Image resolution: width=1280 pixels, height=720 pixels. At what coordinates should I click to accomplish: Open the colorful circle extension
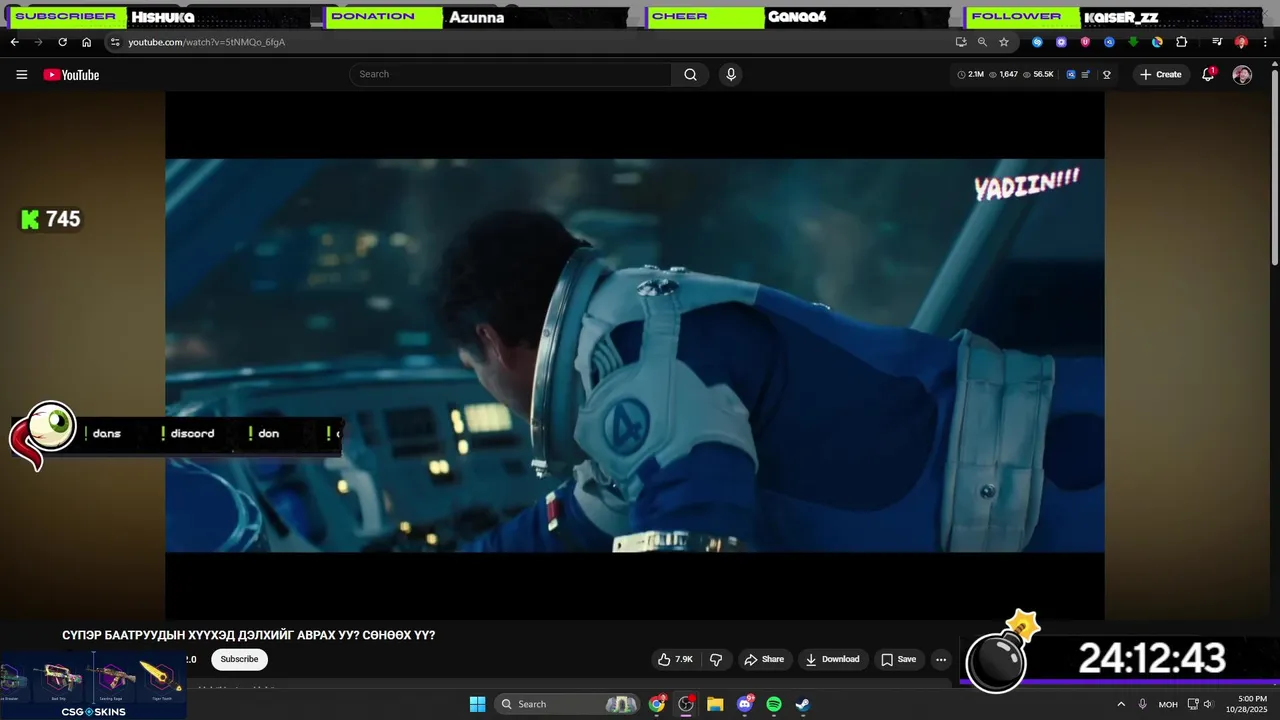[x=1157, y=42]
